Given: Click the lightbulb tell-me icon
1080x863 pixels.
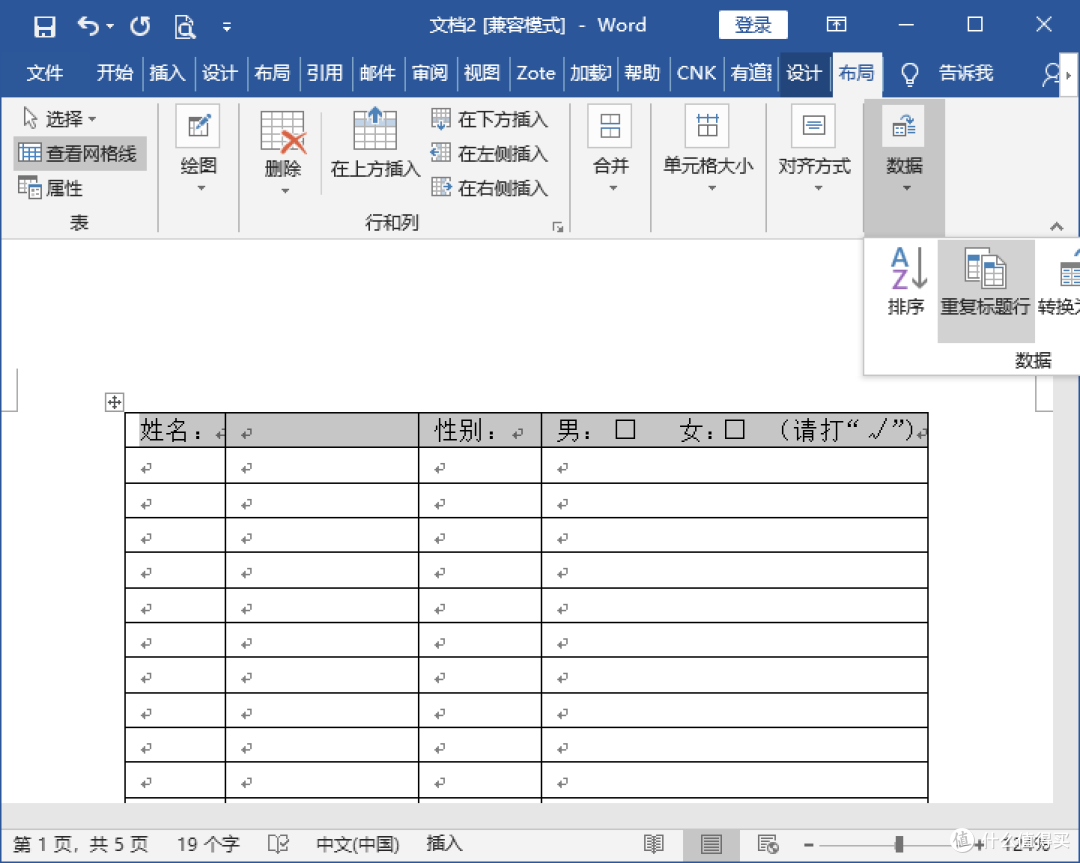Looking at the screenshot, I should click(x=910, y=74).
